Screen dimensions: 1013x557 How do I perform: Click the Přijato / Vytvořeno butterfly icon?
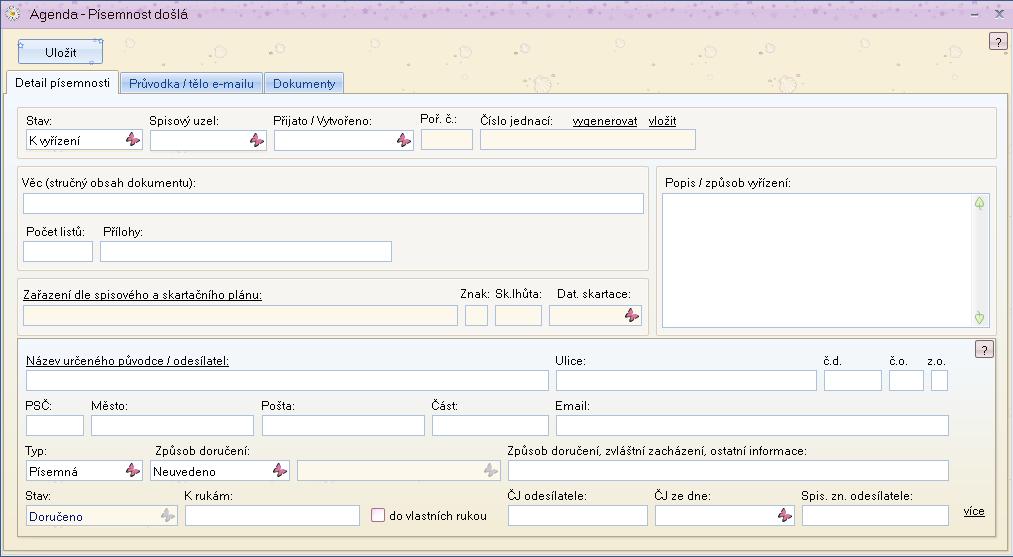[403, 141]
